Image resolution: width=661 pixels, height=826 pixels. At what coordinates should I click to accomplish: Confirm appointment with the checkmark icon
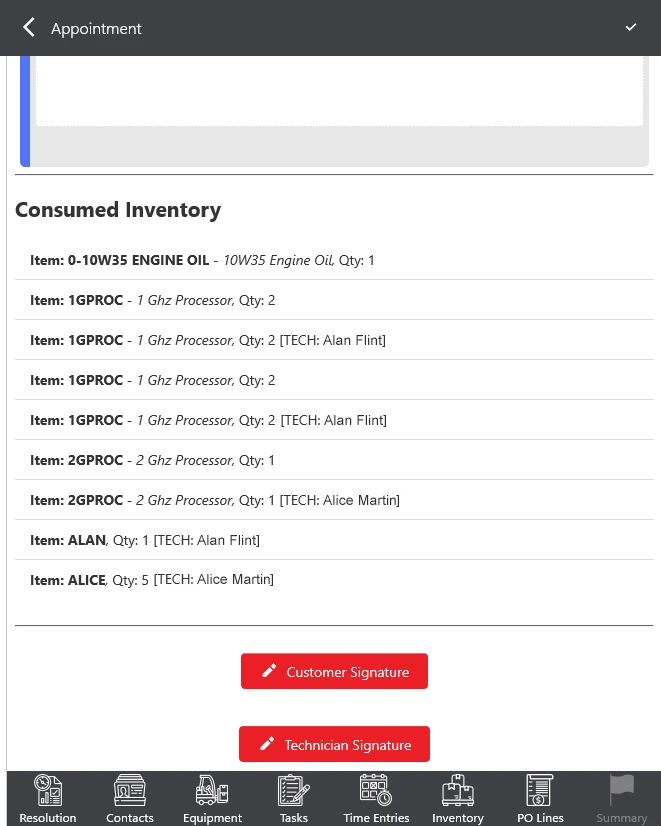point(631,28)
